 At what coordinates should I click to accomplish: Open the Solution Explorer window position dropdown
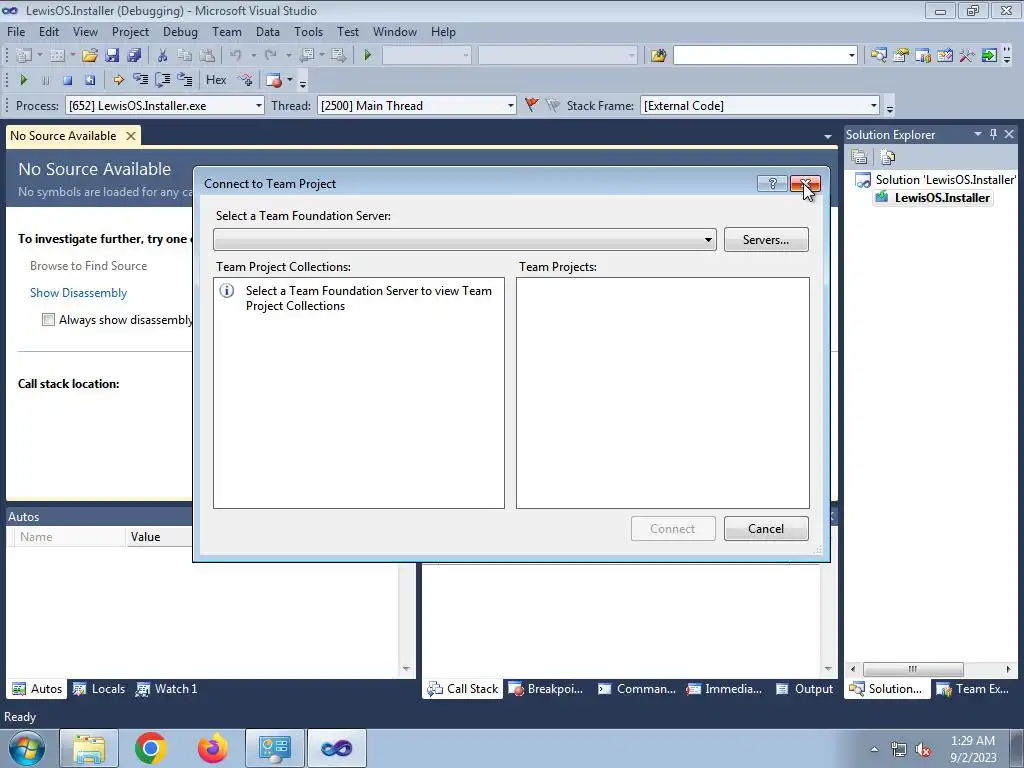tap(978, 134)
